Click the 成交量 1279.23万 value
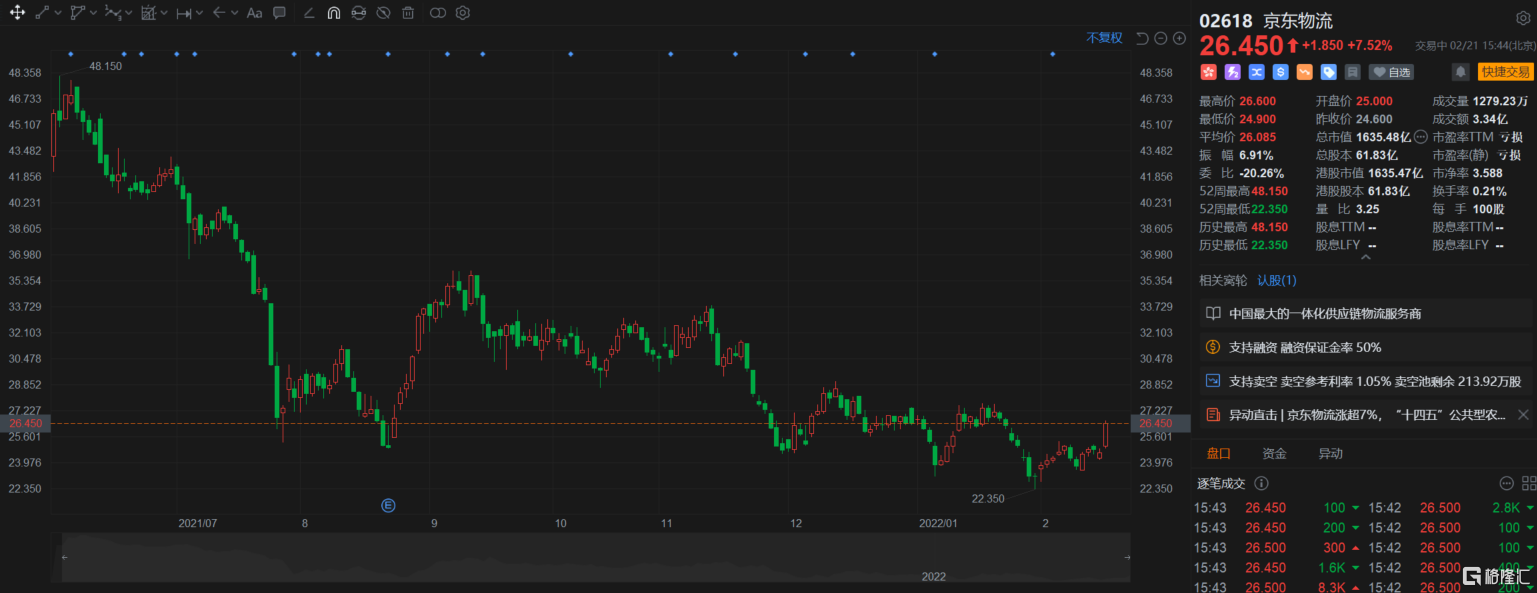 [1500, 101]
